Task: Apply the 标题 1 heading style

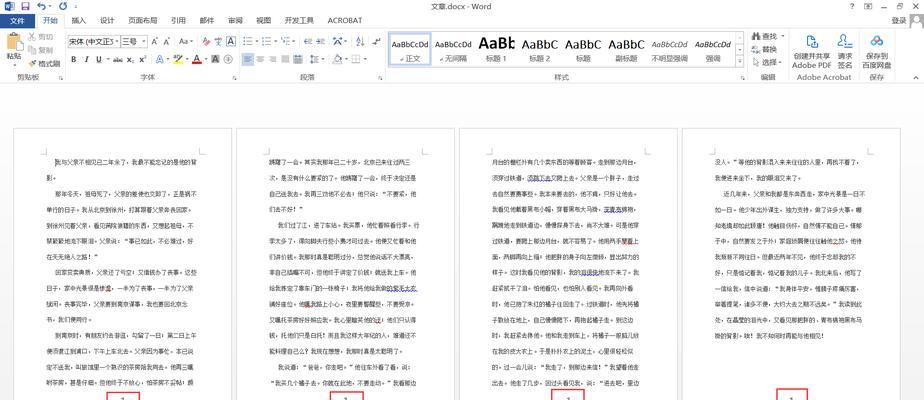Action: (x=496, y=48)
